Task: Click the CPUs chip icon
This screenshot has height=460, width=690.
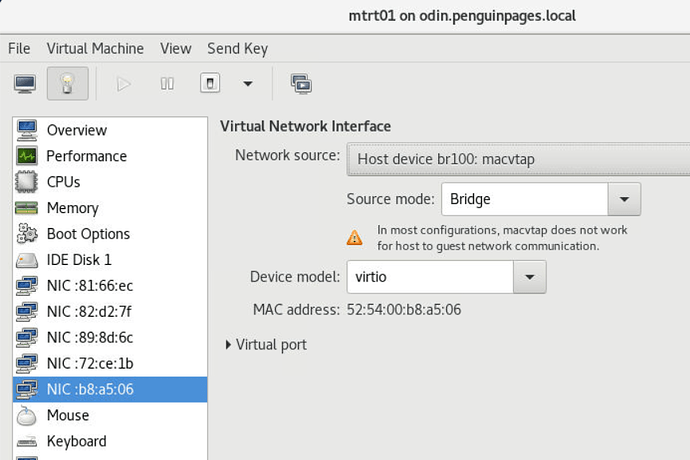Action: 27,182
